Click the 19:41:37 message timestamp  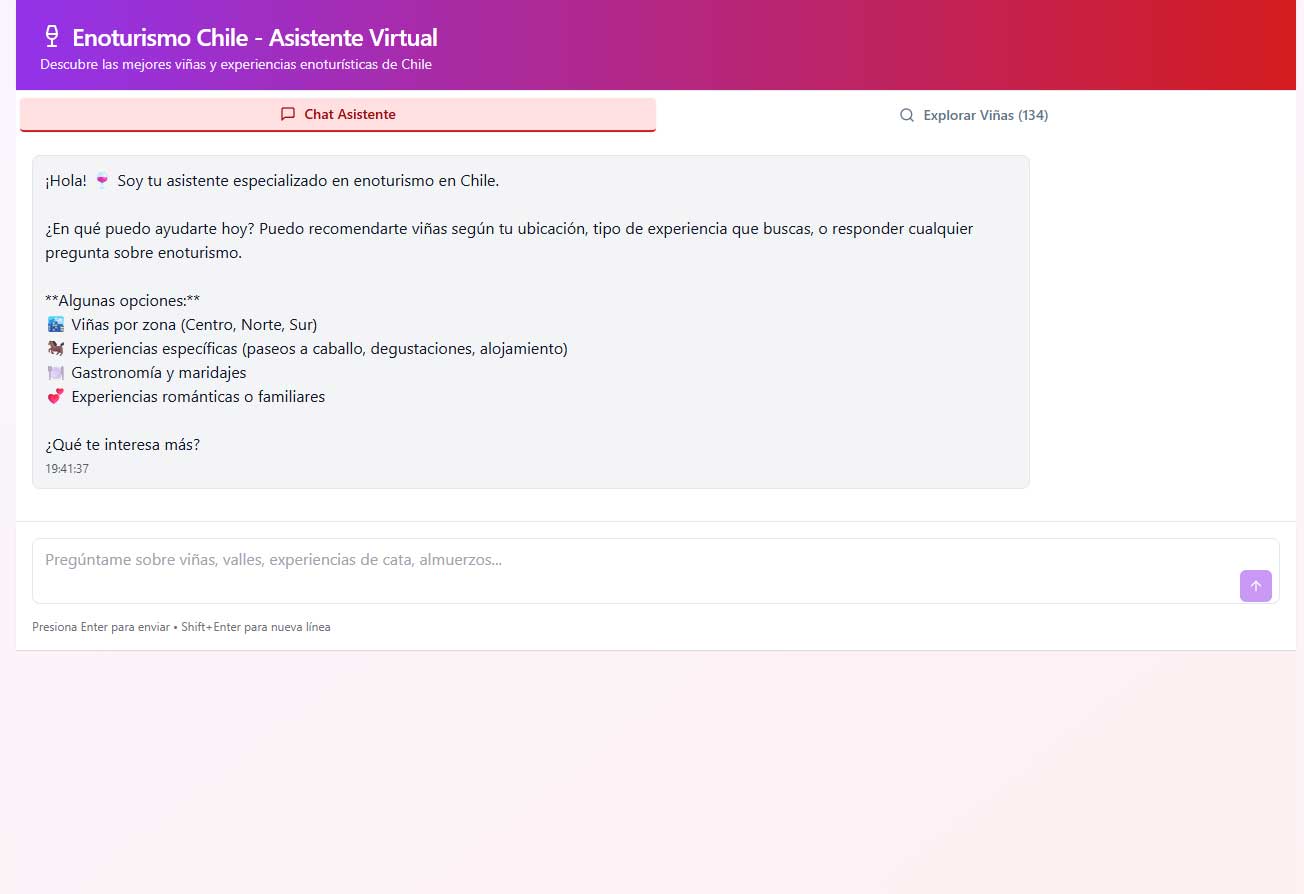(x=67, y=468)
